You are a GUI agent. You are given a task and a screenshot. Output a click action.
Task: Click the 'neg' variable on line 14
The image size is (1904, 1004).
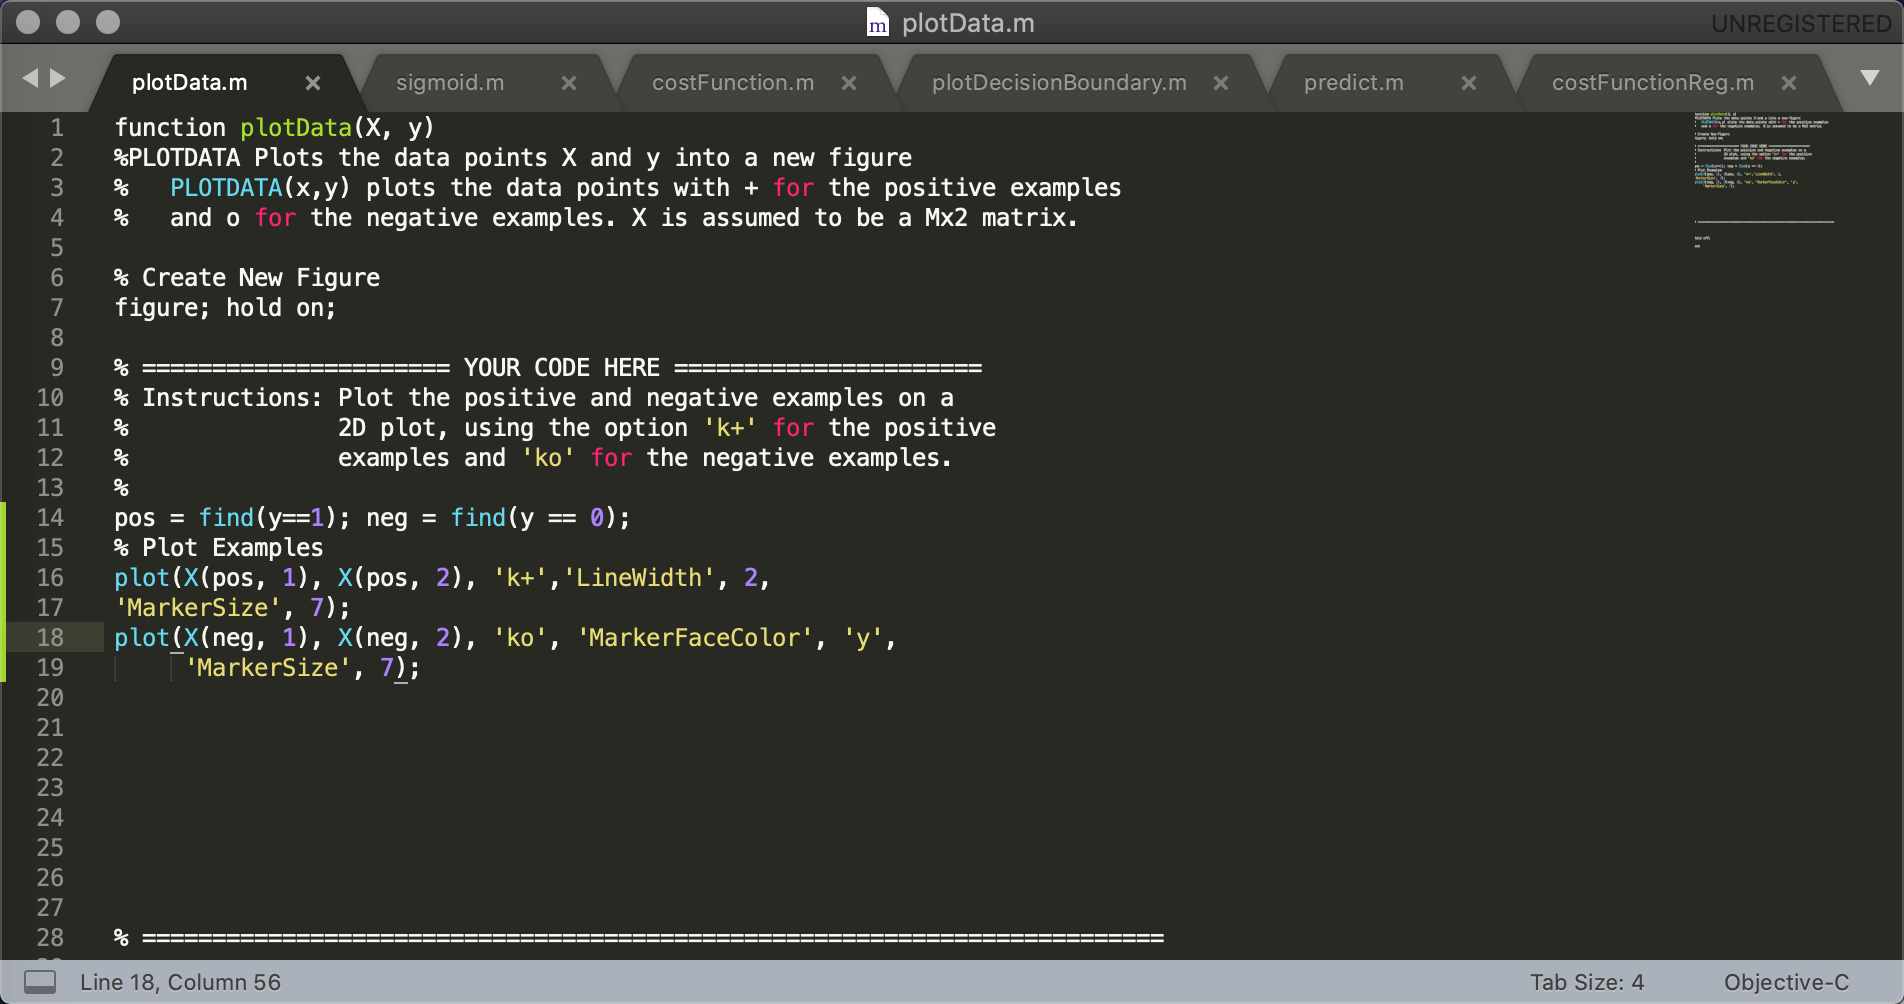click(x=387, y=518)
